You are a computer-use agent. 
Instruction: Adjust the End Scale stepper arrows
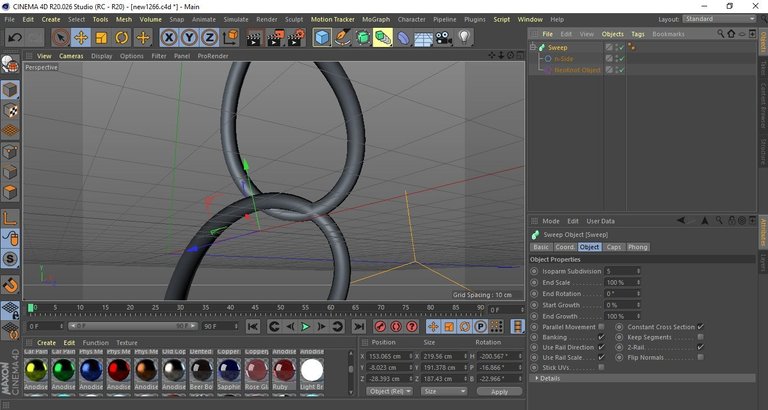click(638, 283)
